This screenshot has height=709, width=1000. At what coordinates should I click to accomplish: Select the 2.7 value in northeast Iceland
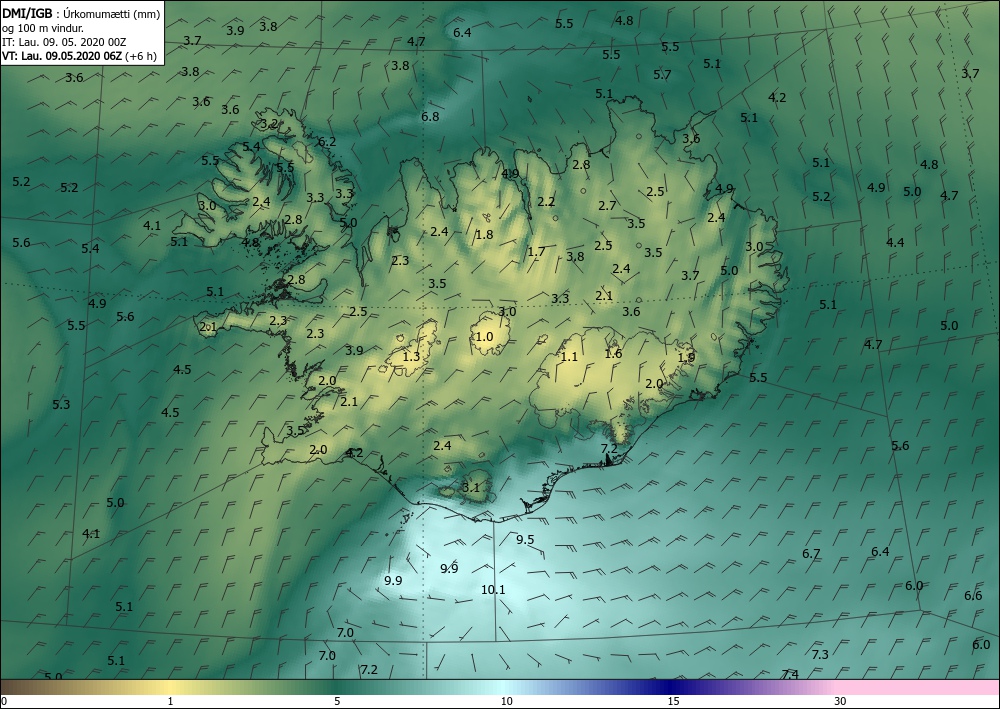(x=607, y=205)
